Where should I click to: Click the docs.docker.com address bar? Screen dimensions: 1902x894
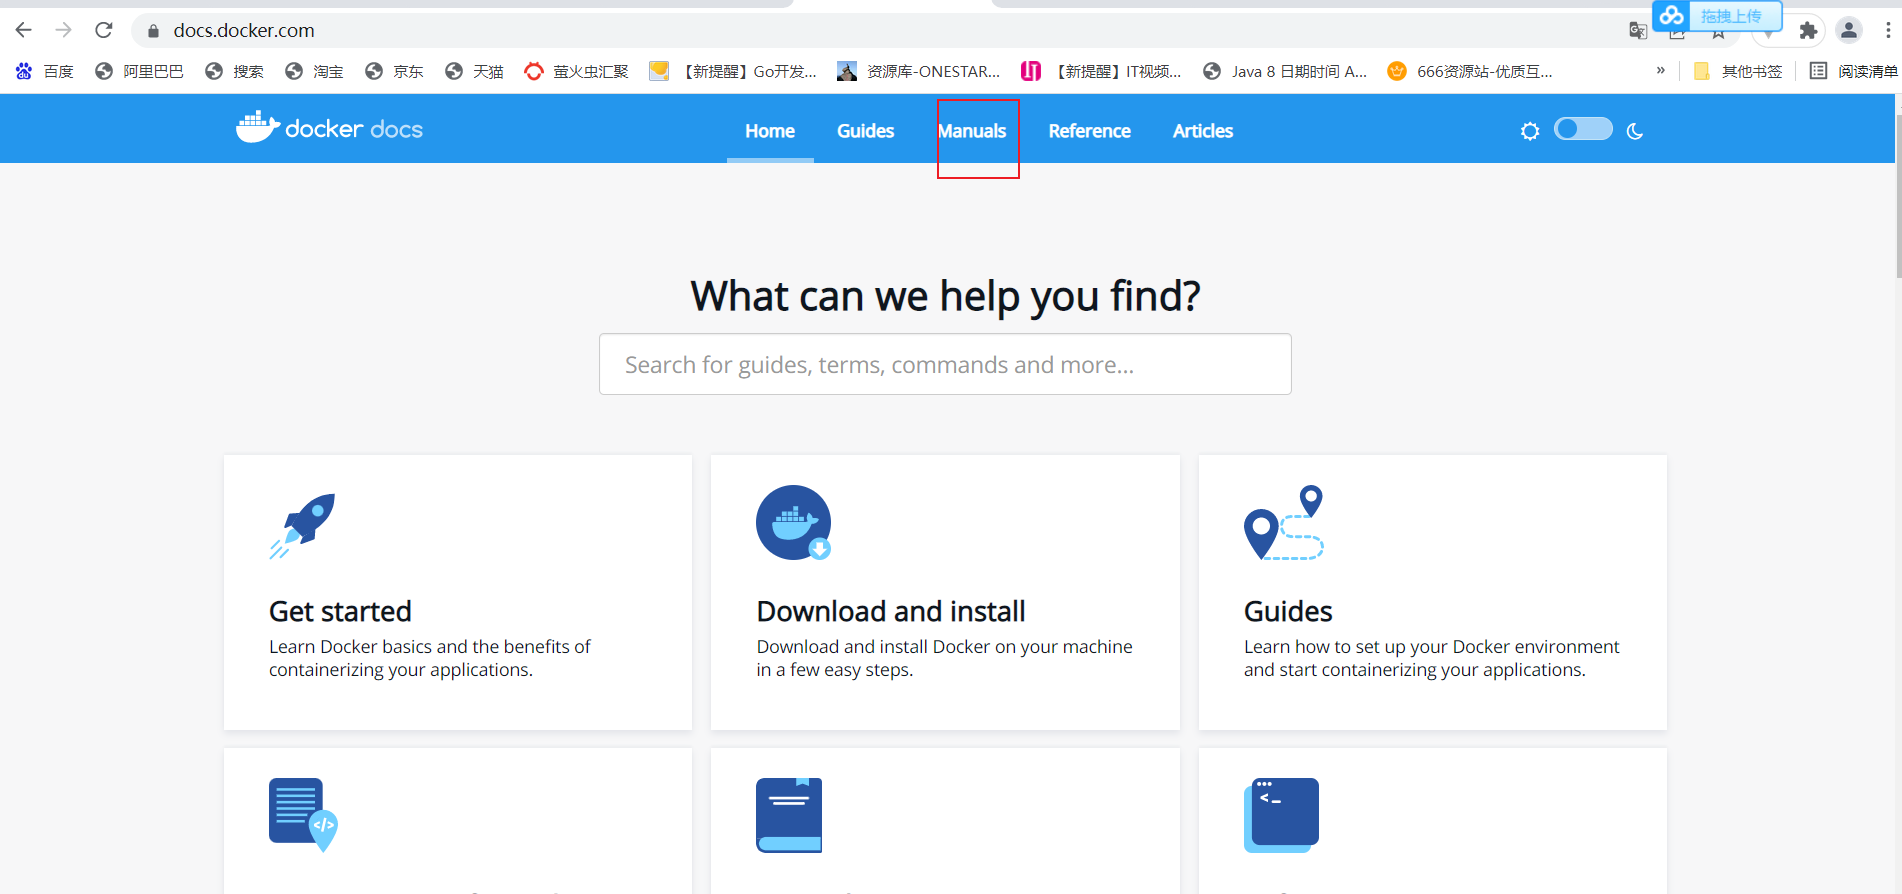tap(880, 31)
